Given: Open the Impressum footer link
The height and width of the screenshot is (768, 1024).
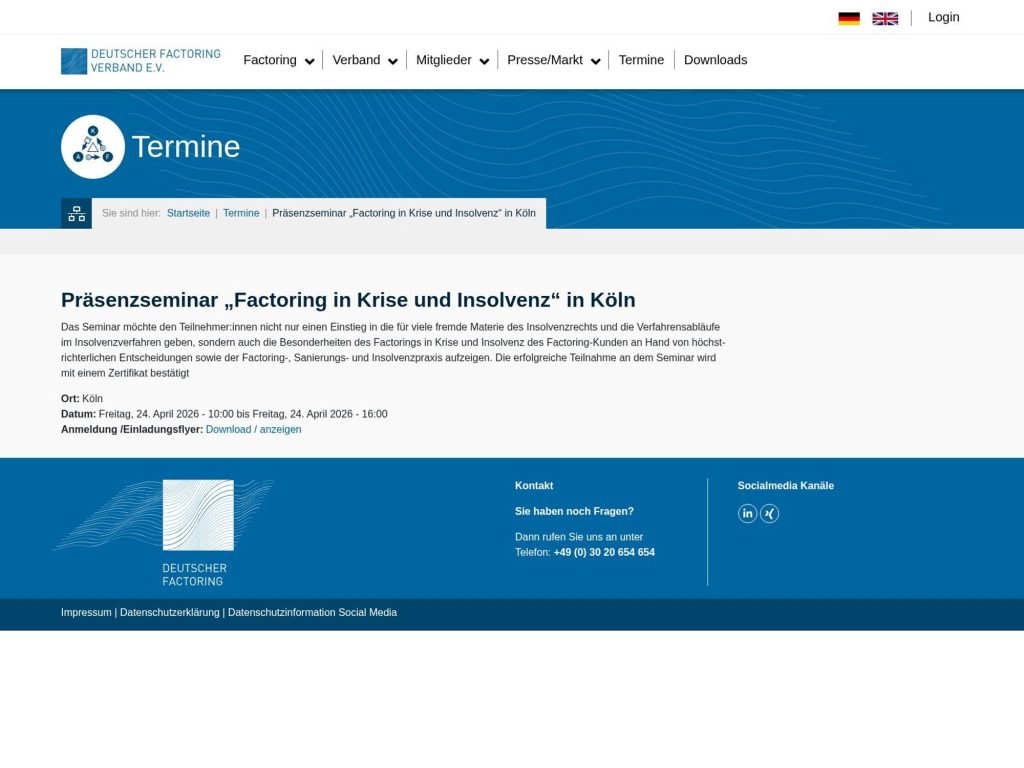Looking at the screenshot, I should click(x=85, y=612).
